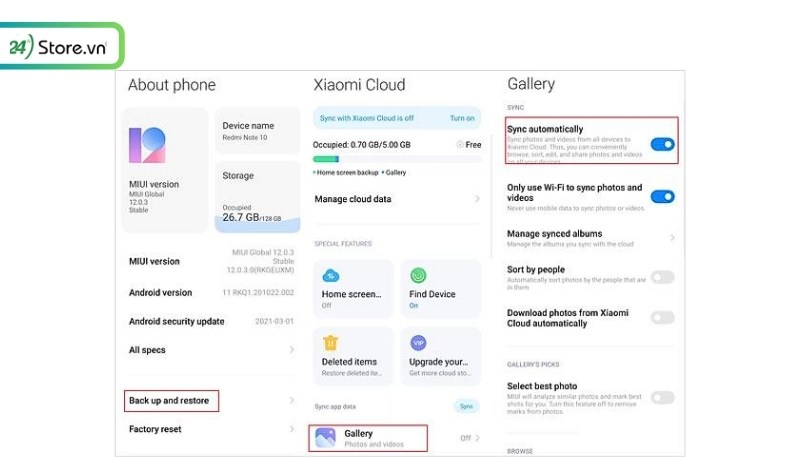Select the Manage cloud data entry
This screenshot has width=800, height=457.
click(x=397, y=199)
